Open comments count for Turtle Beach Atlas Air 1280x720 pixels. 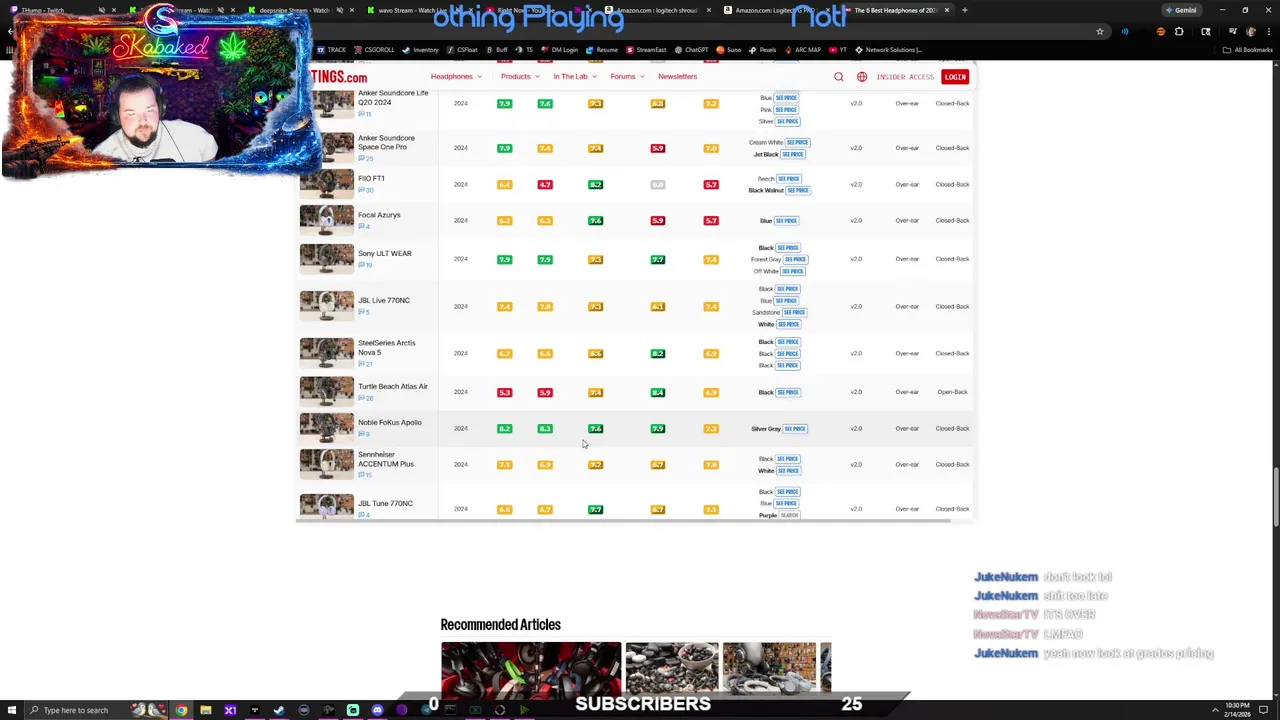click(x=366, y=398)
